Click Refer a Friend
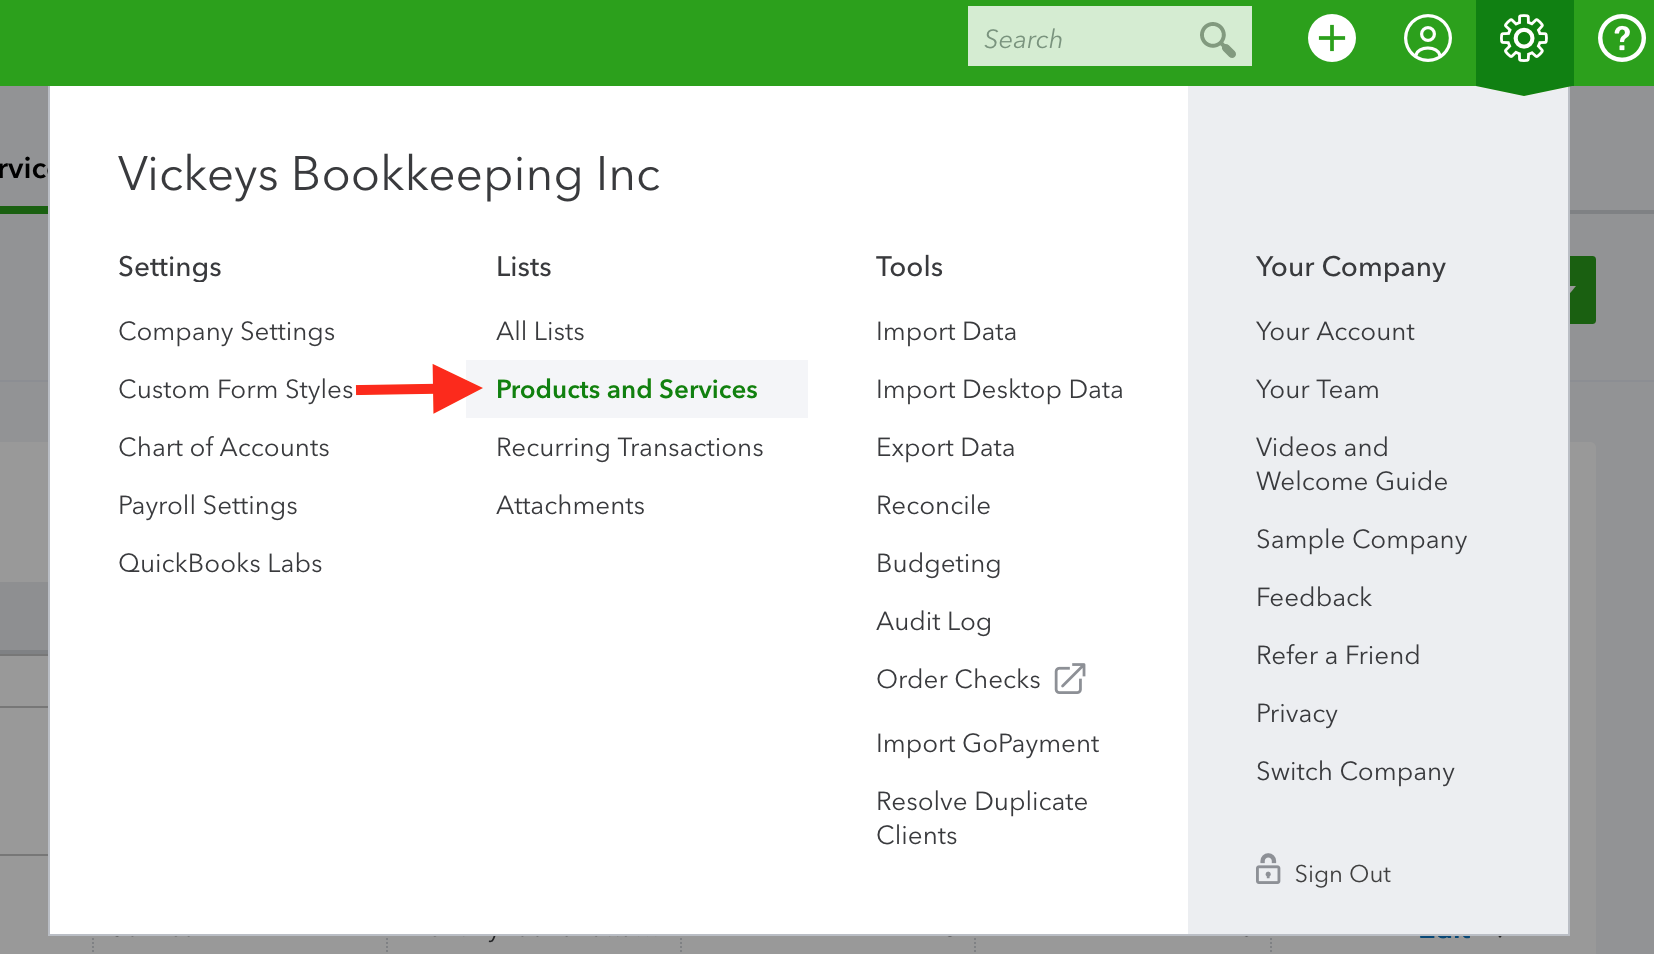Viewport: 1654px width, 954px height. point(1337,655)
